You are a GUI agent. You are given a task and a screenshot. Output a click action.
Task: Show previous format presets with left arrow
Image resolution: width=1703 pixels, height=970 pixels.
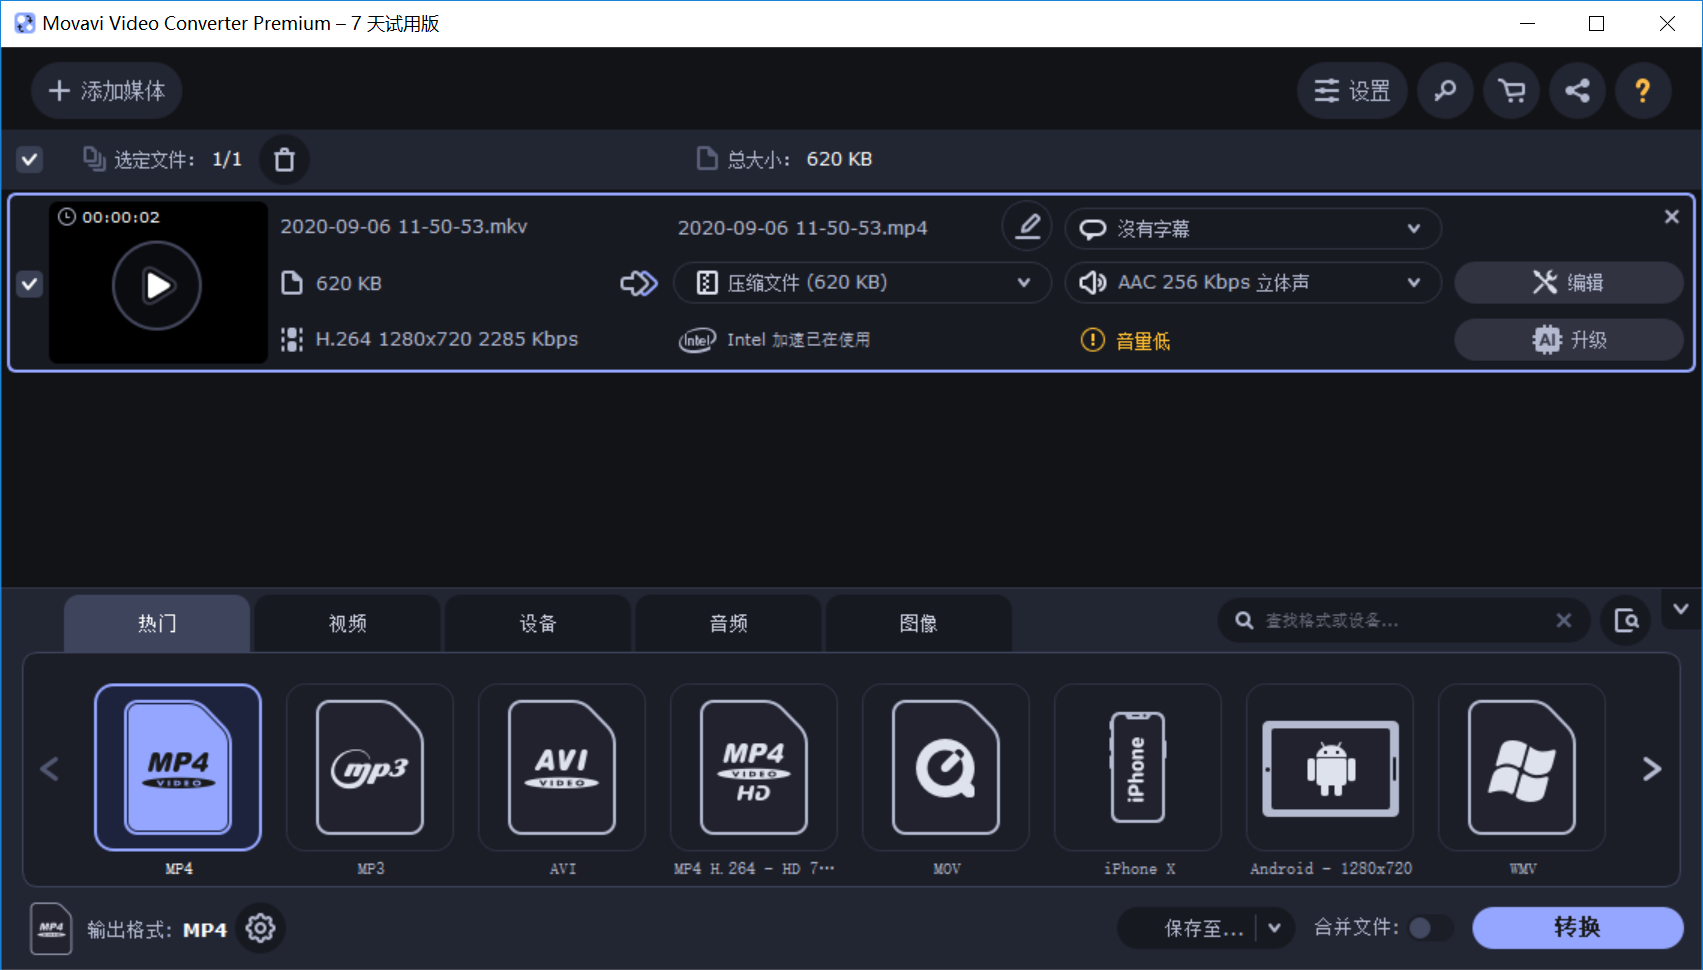50,769
